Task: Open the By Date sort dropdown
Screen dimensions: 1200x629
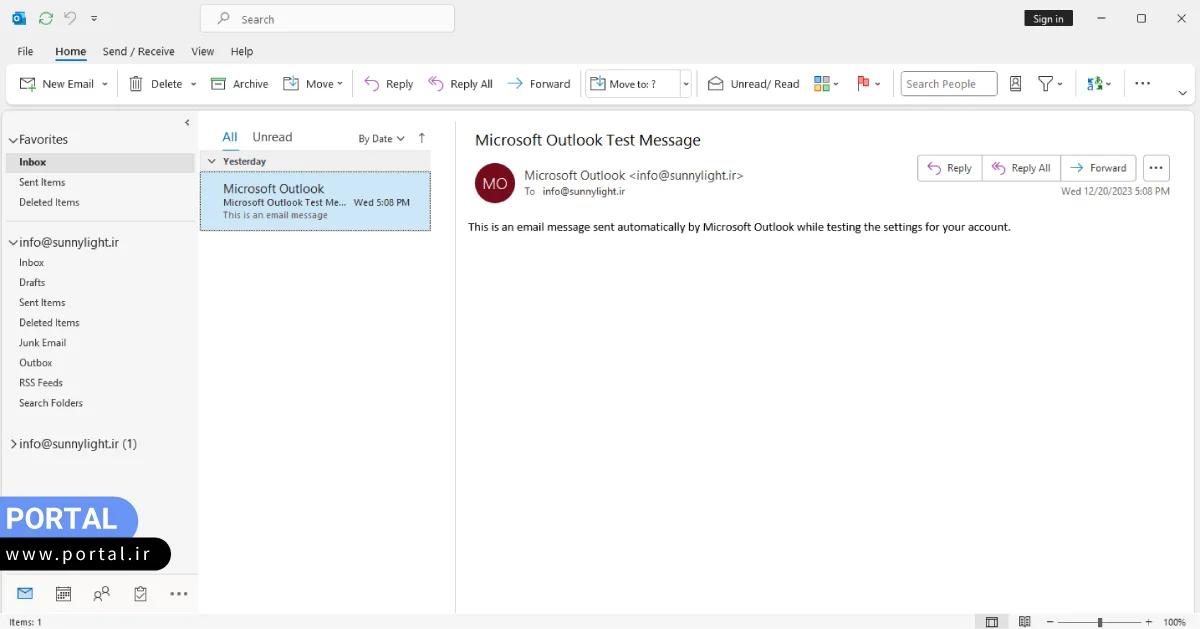Action: 381,139
